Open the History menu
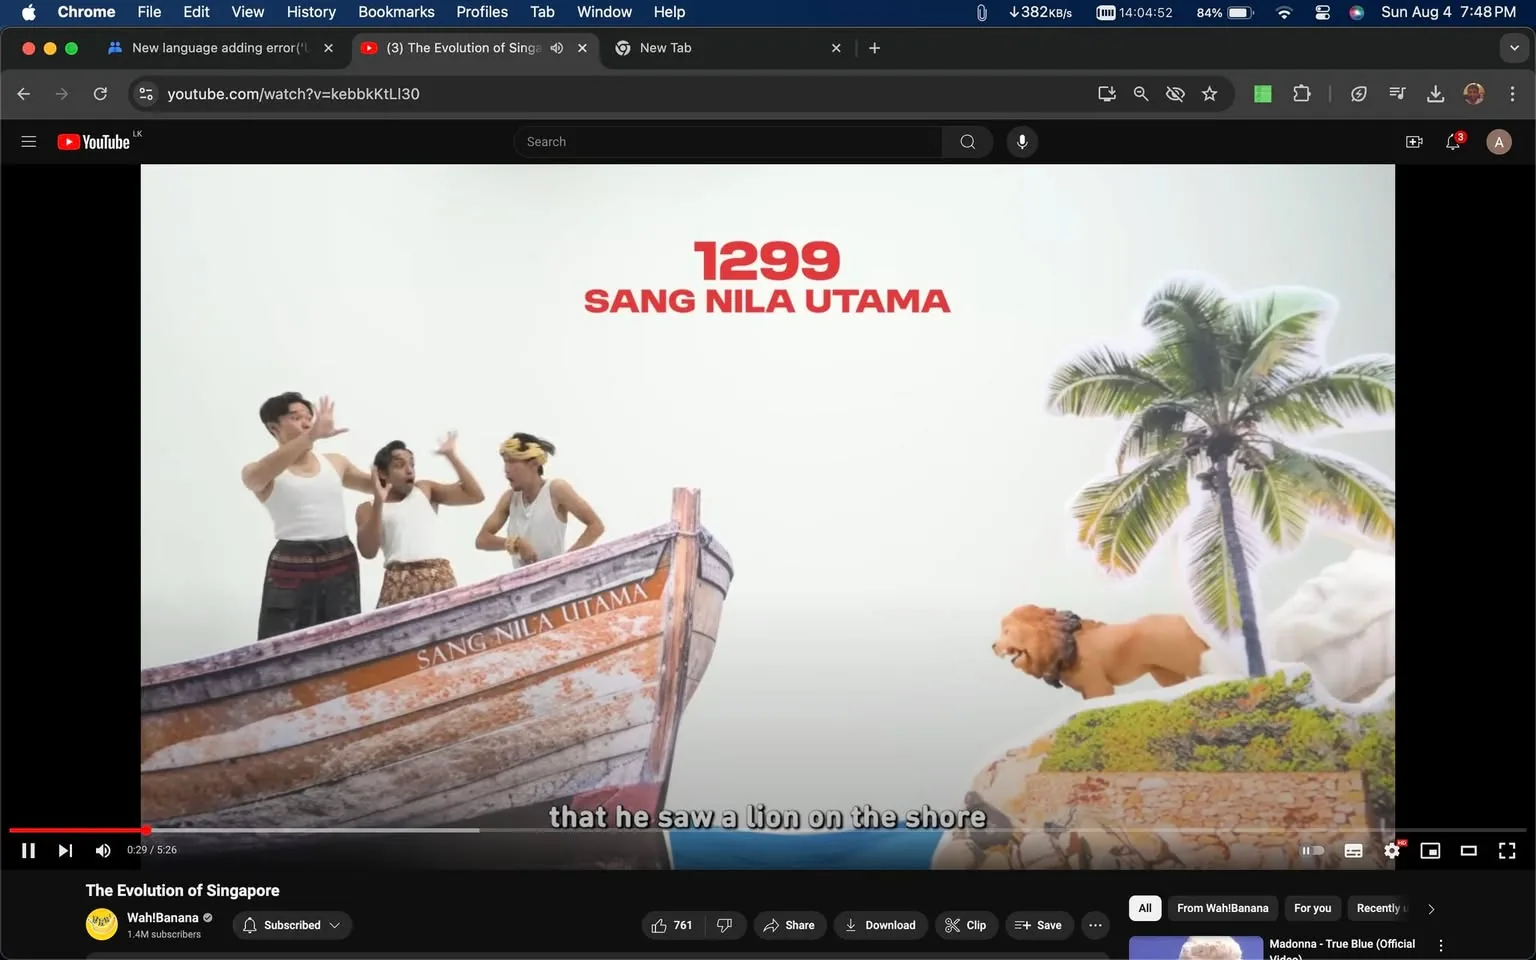This screenshot has width=1536, height=960. 310,12
